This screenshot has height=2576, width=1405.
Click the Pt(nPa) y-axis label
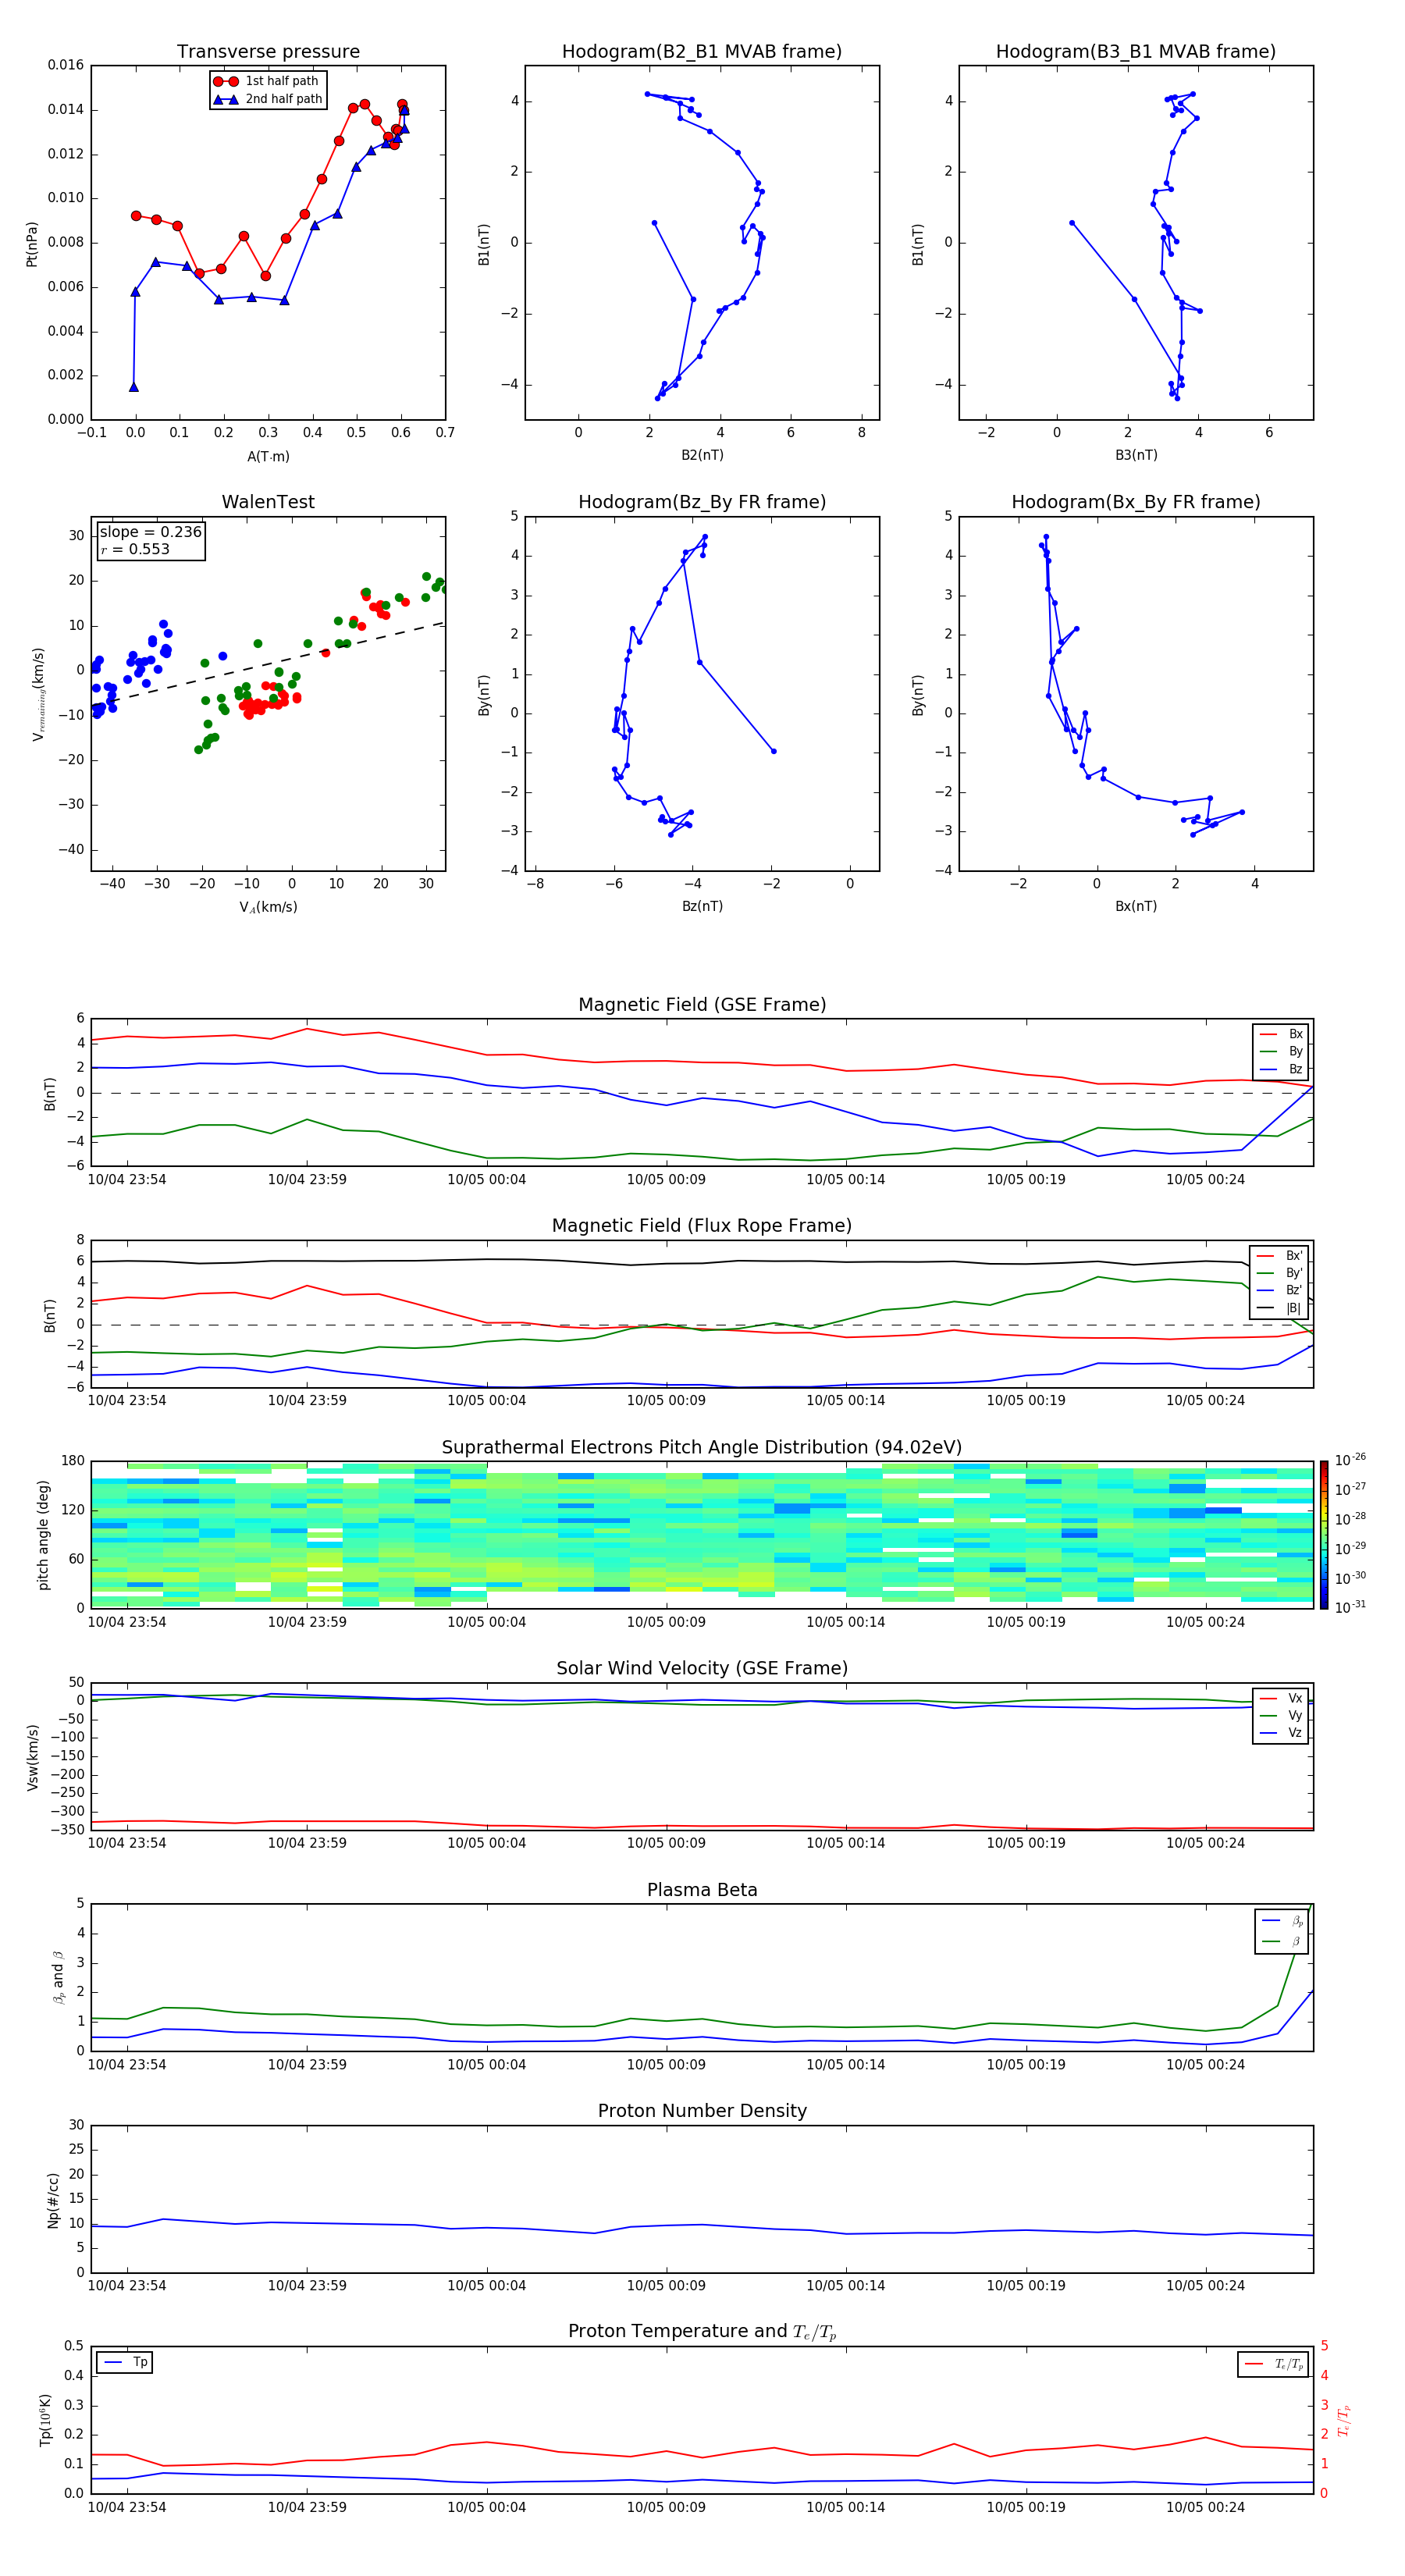pyautogui.click(x=31, y=243)
